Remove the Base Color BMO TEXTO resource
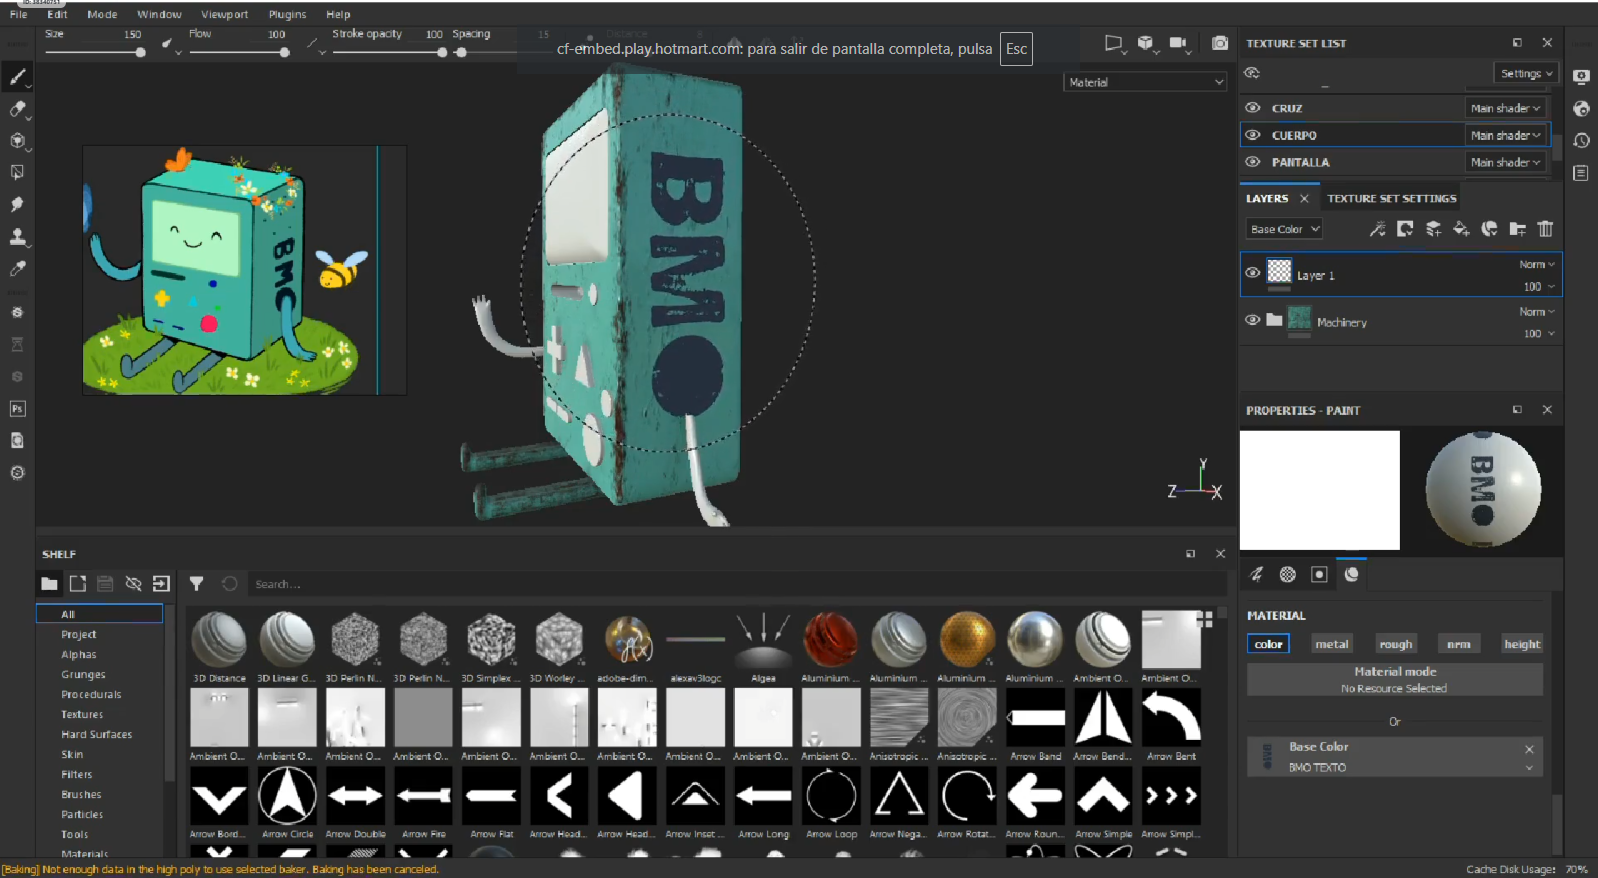Image resolution: width=1598 pixels, height=878 pixels. click(x=1529, y=749)
